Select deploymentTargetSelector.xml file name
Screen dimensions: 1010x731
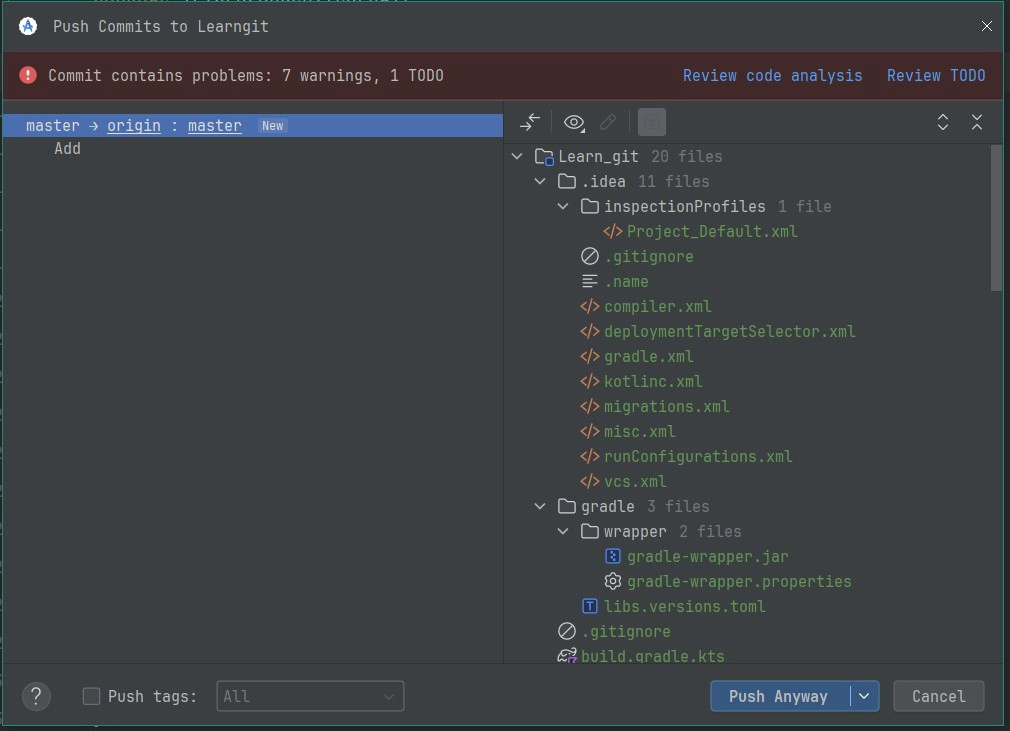coord(729,332)
